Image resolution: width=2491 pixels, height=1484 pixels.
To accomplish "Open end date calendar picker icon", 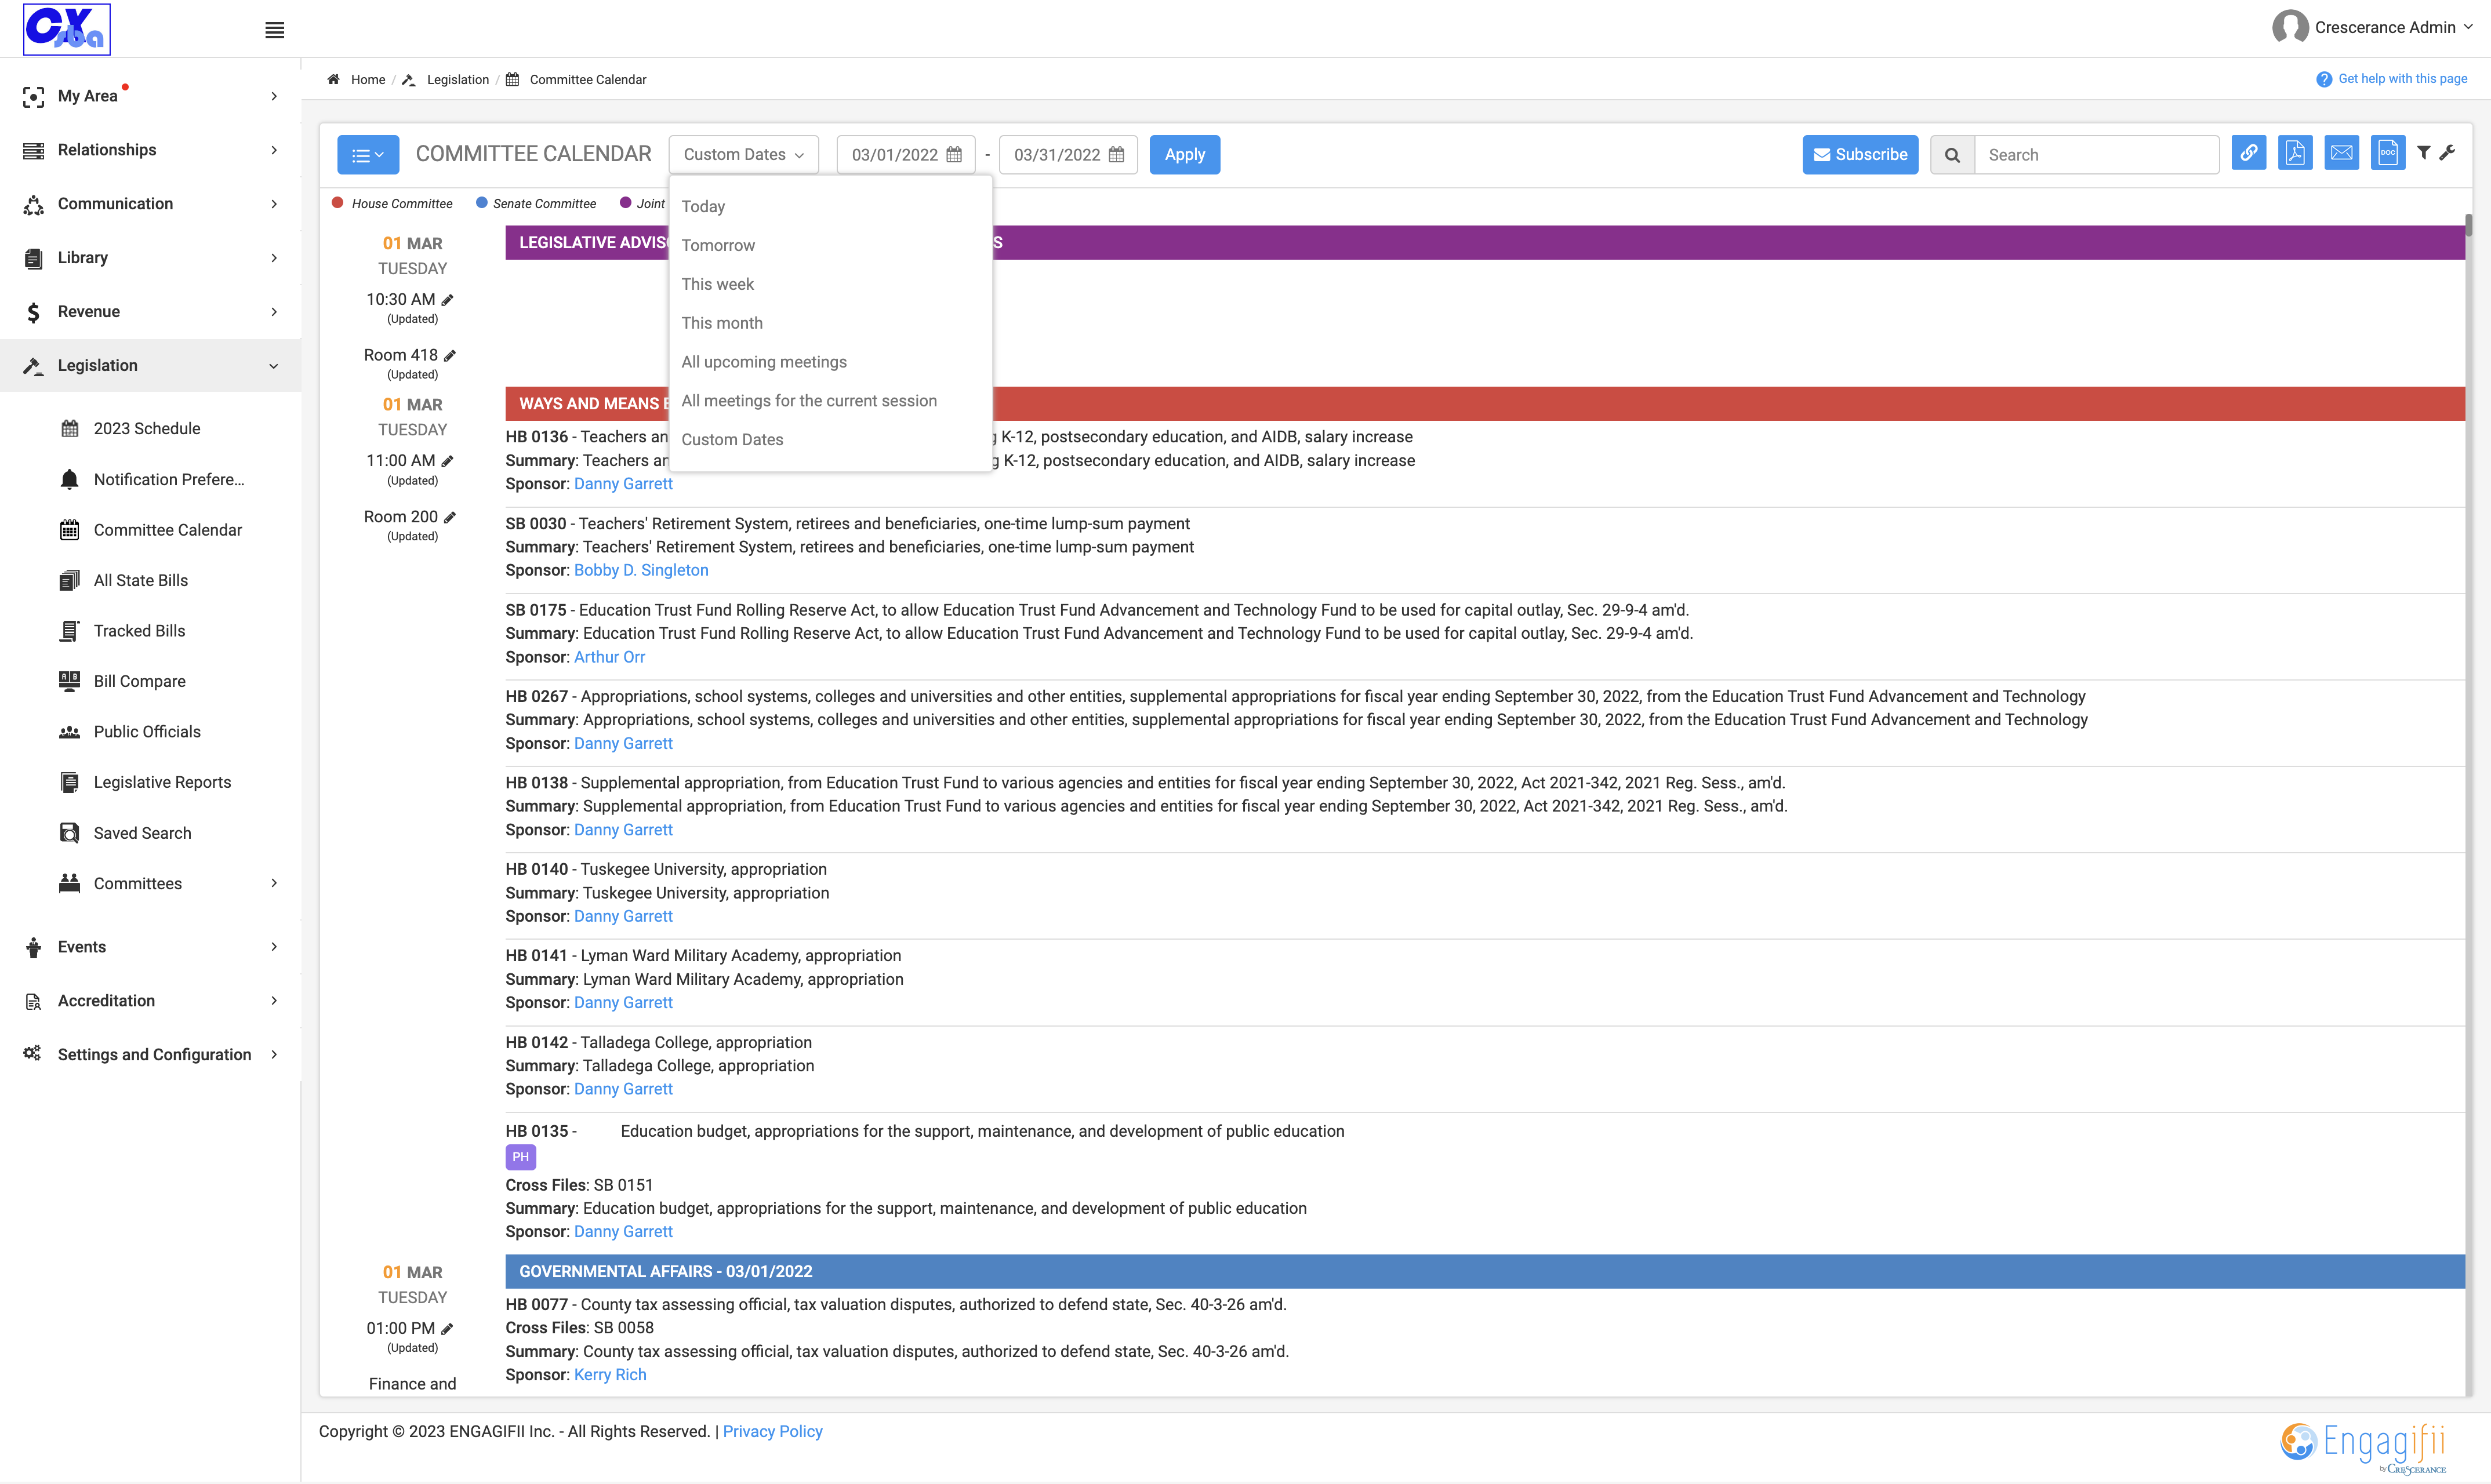I will click(1117, 155).
